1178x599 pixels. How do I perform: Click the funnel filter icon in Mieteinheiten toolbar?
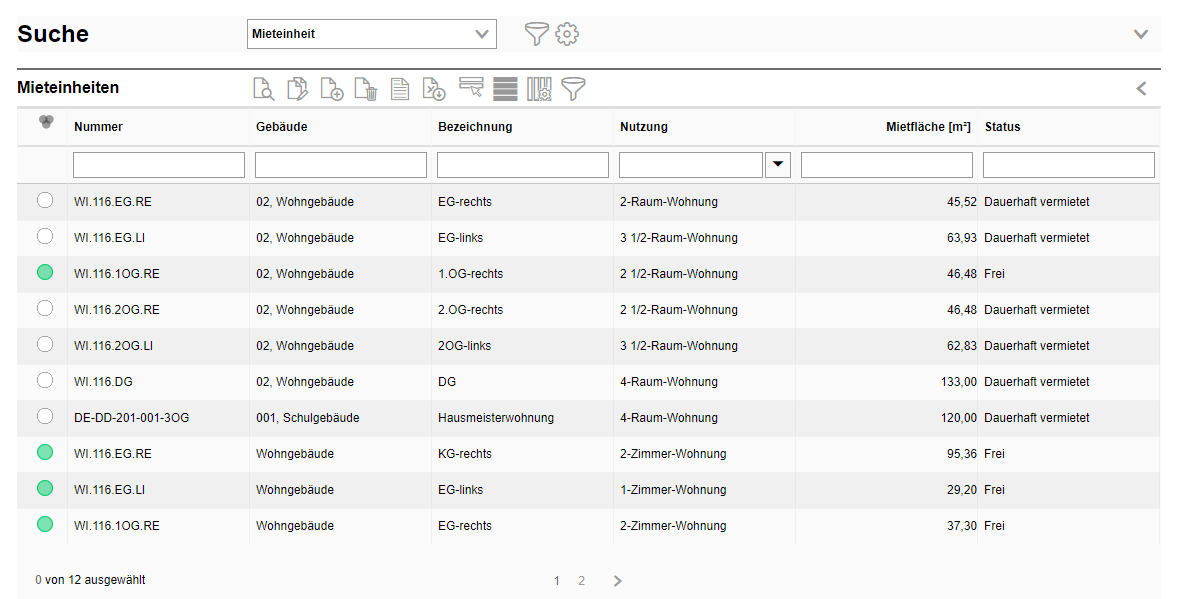click(x=573, y=89)
